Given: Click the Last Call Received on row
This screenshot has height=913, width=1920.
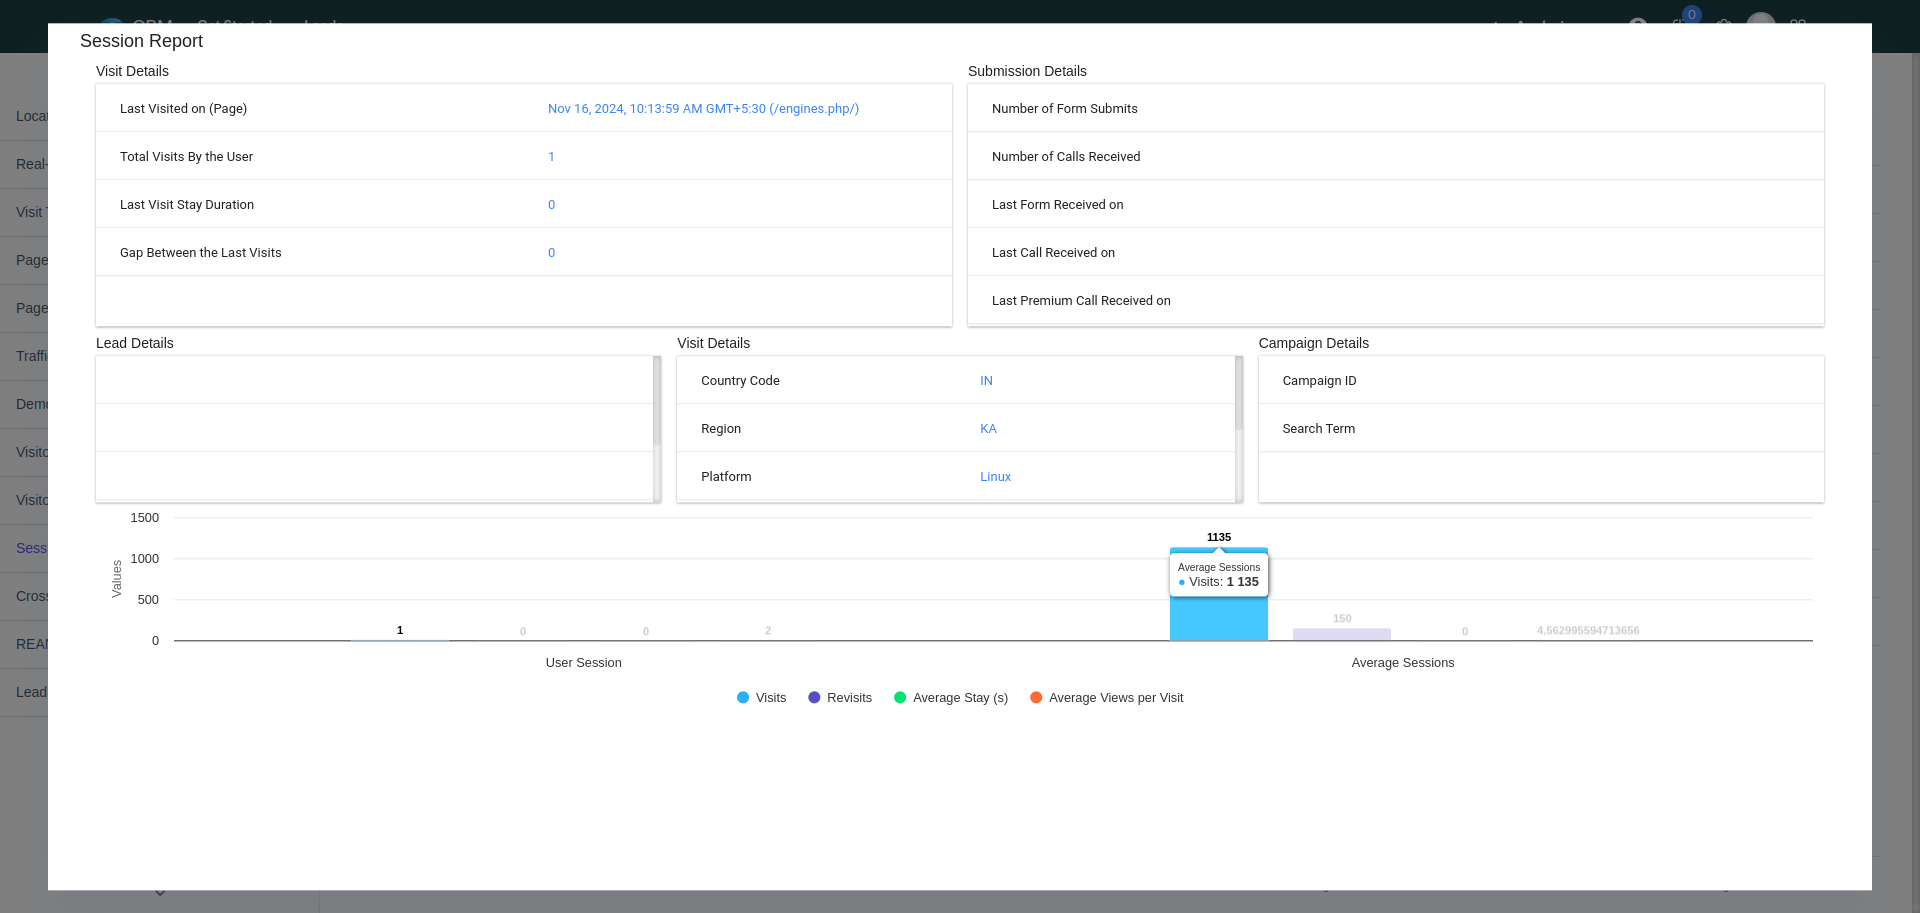Looking at the screenshot, I should [x=1396, y=252].
